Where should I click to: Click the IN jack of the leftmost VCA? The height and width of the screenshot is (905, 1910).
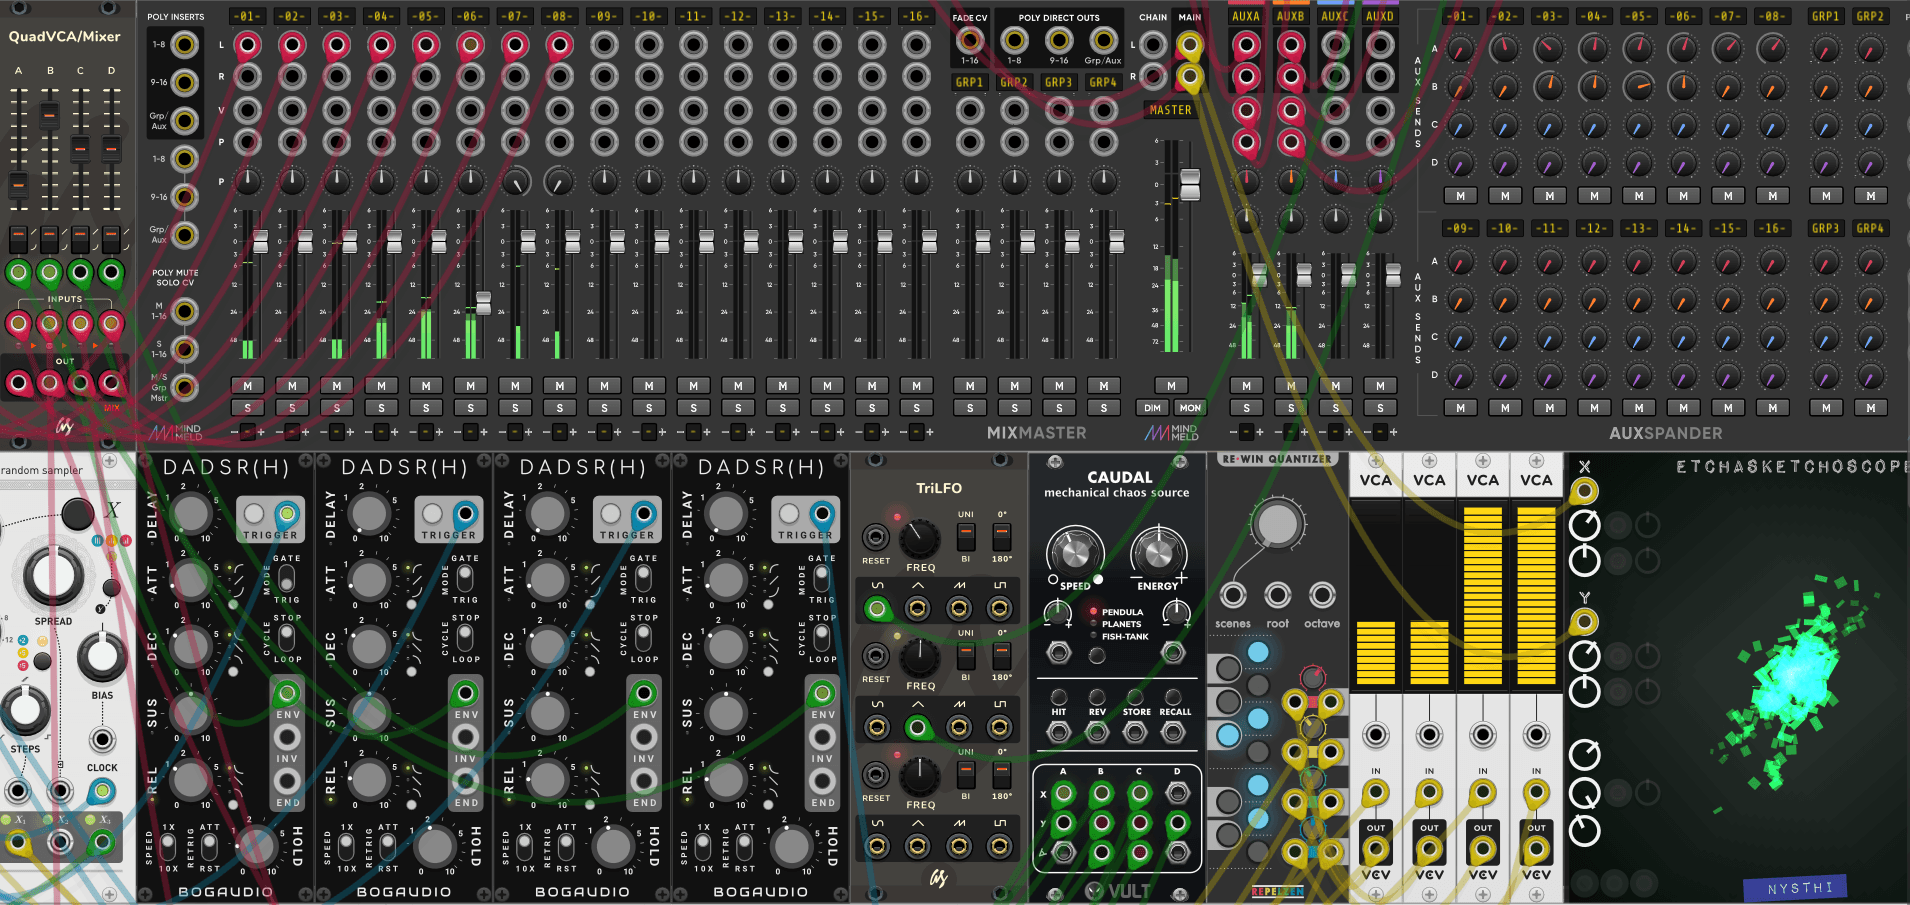point(1376,793)
